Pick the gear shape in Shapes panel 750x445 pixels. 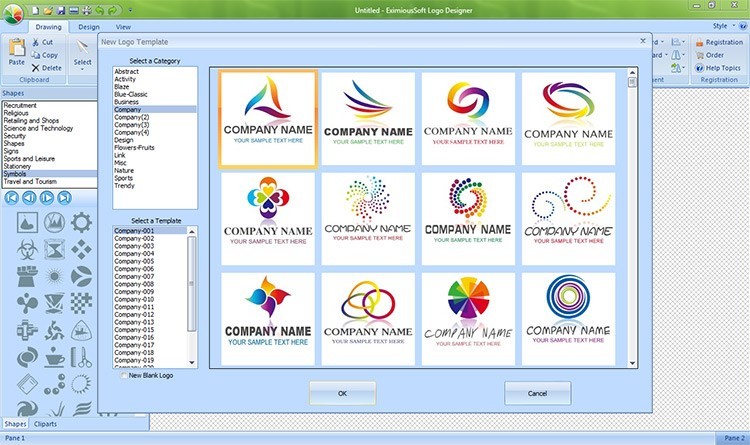tap(83, 221)
